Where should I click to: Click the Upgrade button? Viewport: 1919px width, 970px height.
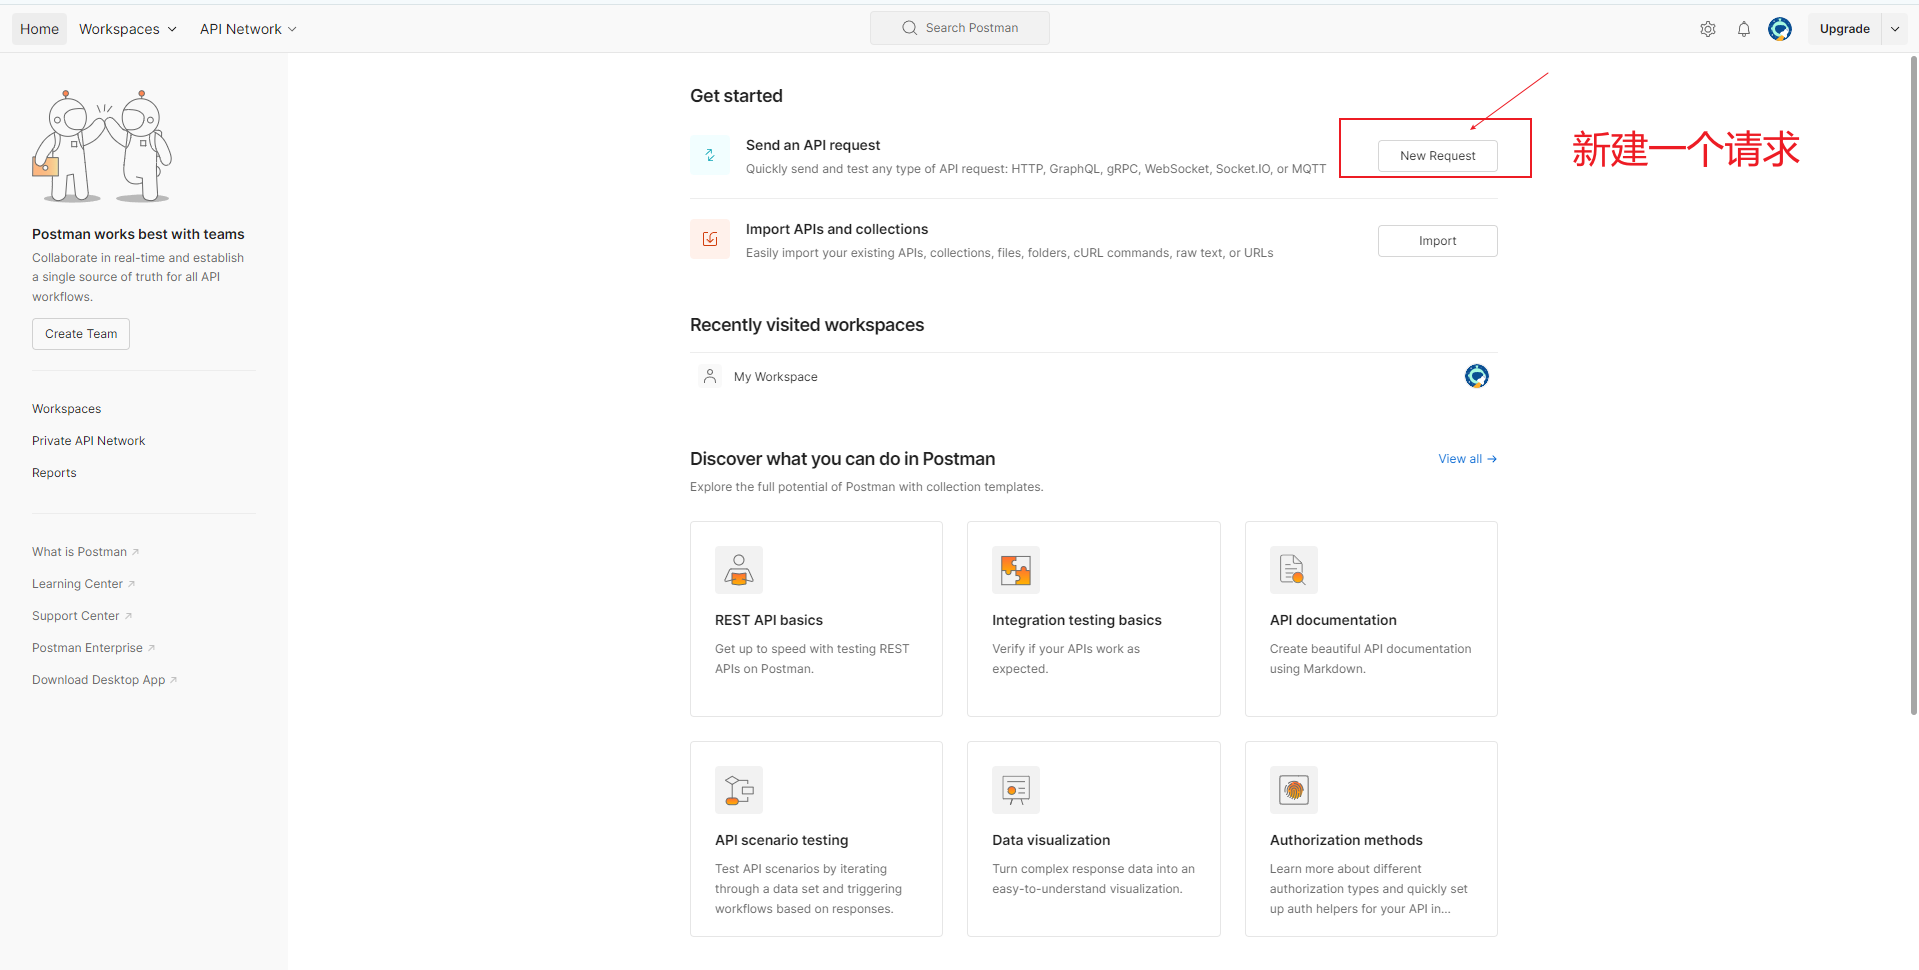coord(1844,29)
